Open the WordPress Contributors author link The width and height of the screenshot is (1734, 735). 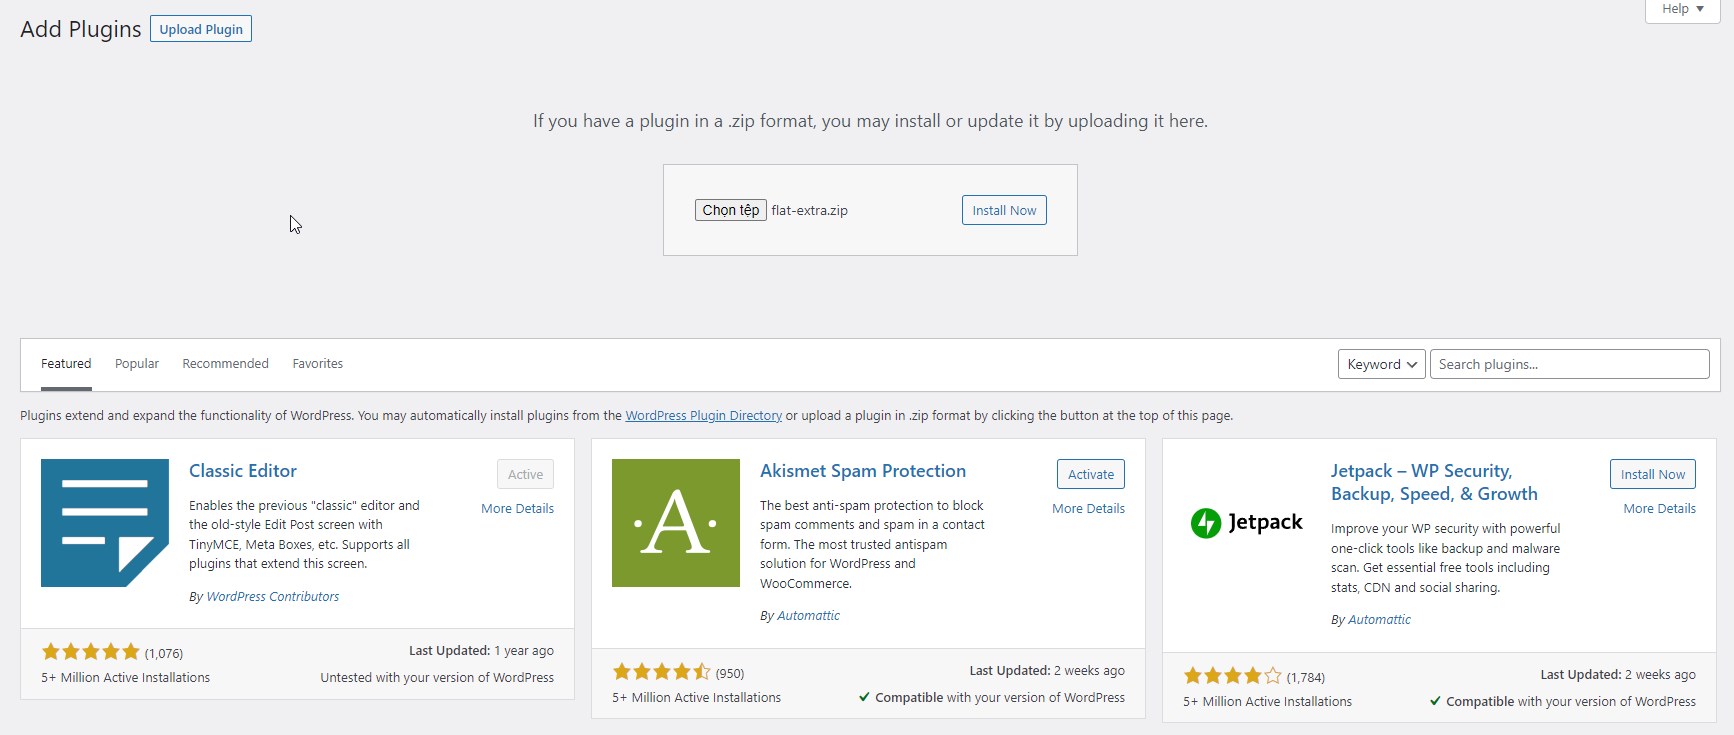click(273, 597)
